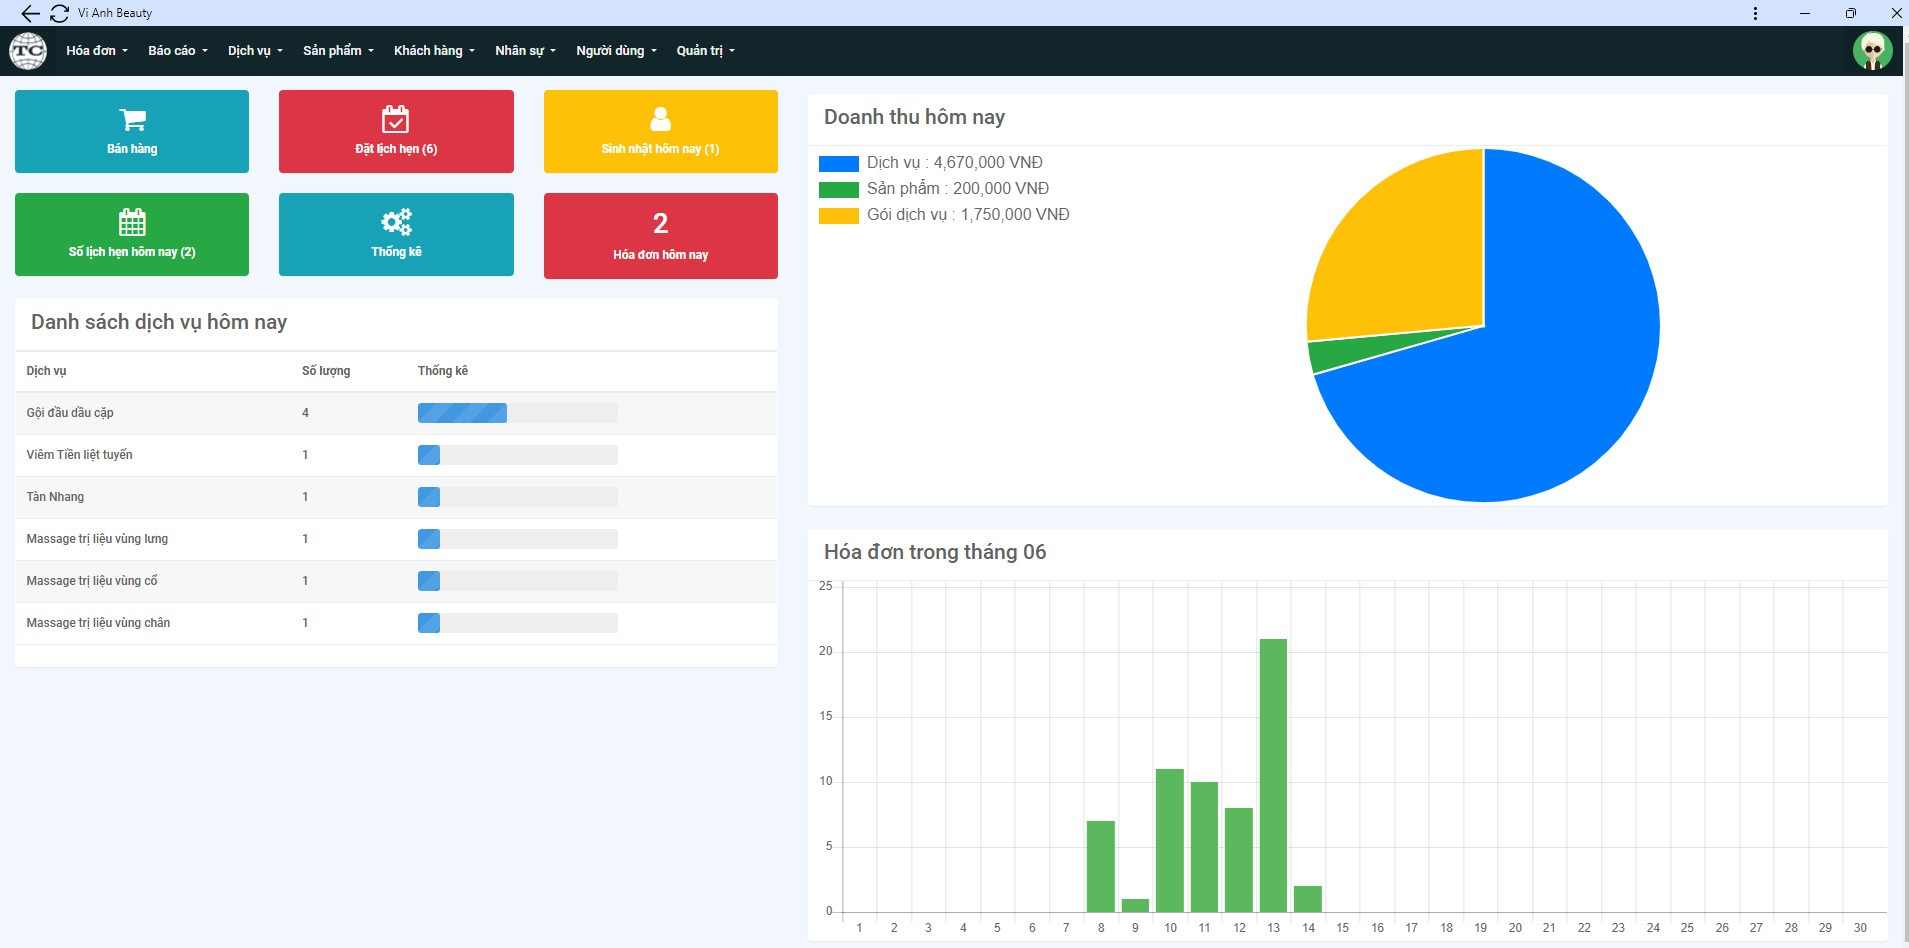The width and height of the screenshot is (1909, 948).
Task: Click the reload page icon
Action: pyautogui.click(x=59, y=13)
